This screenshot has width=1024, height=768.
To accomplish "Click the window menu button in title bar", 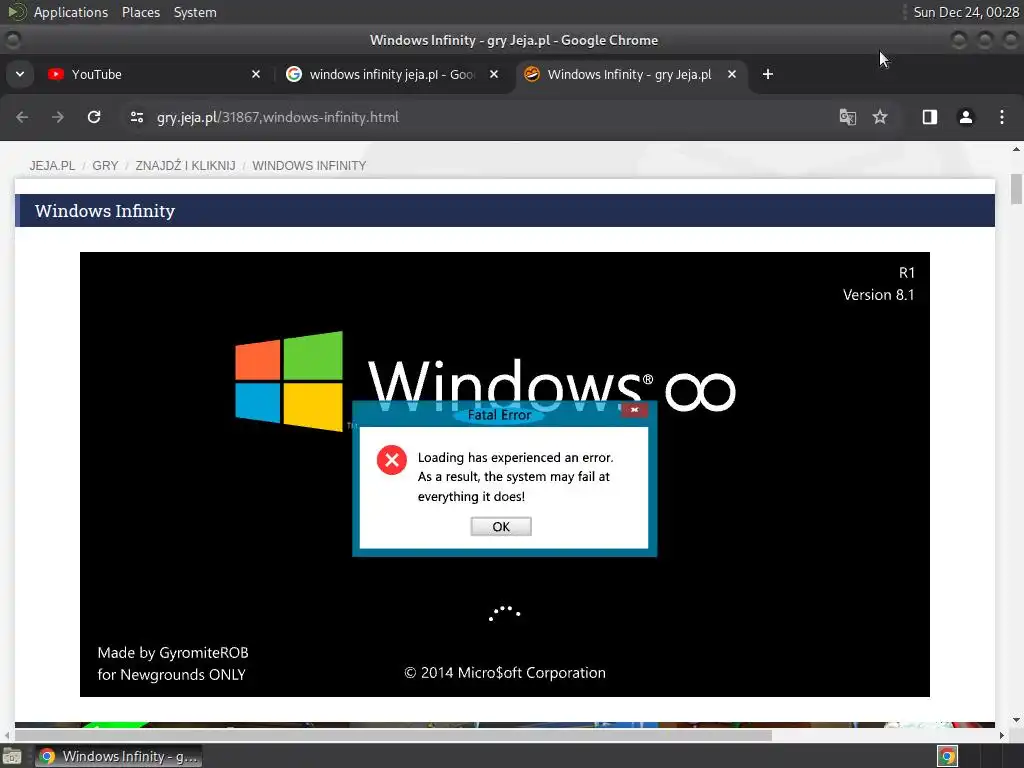I will [12, 40].
